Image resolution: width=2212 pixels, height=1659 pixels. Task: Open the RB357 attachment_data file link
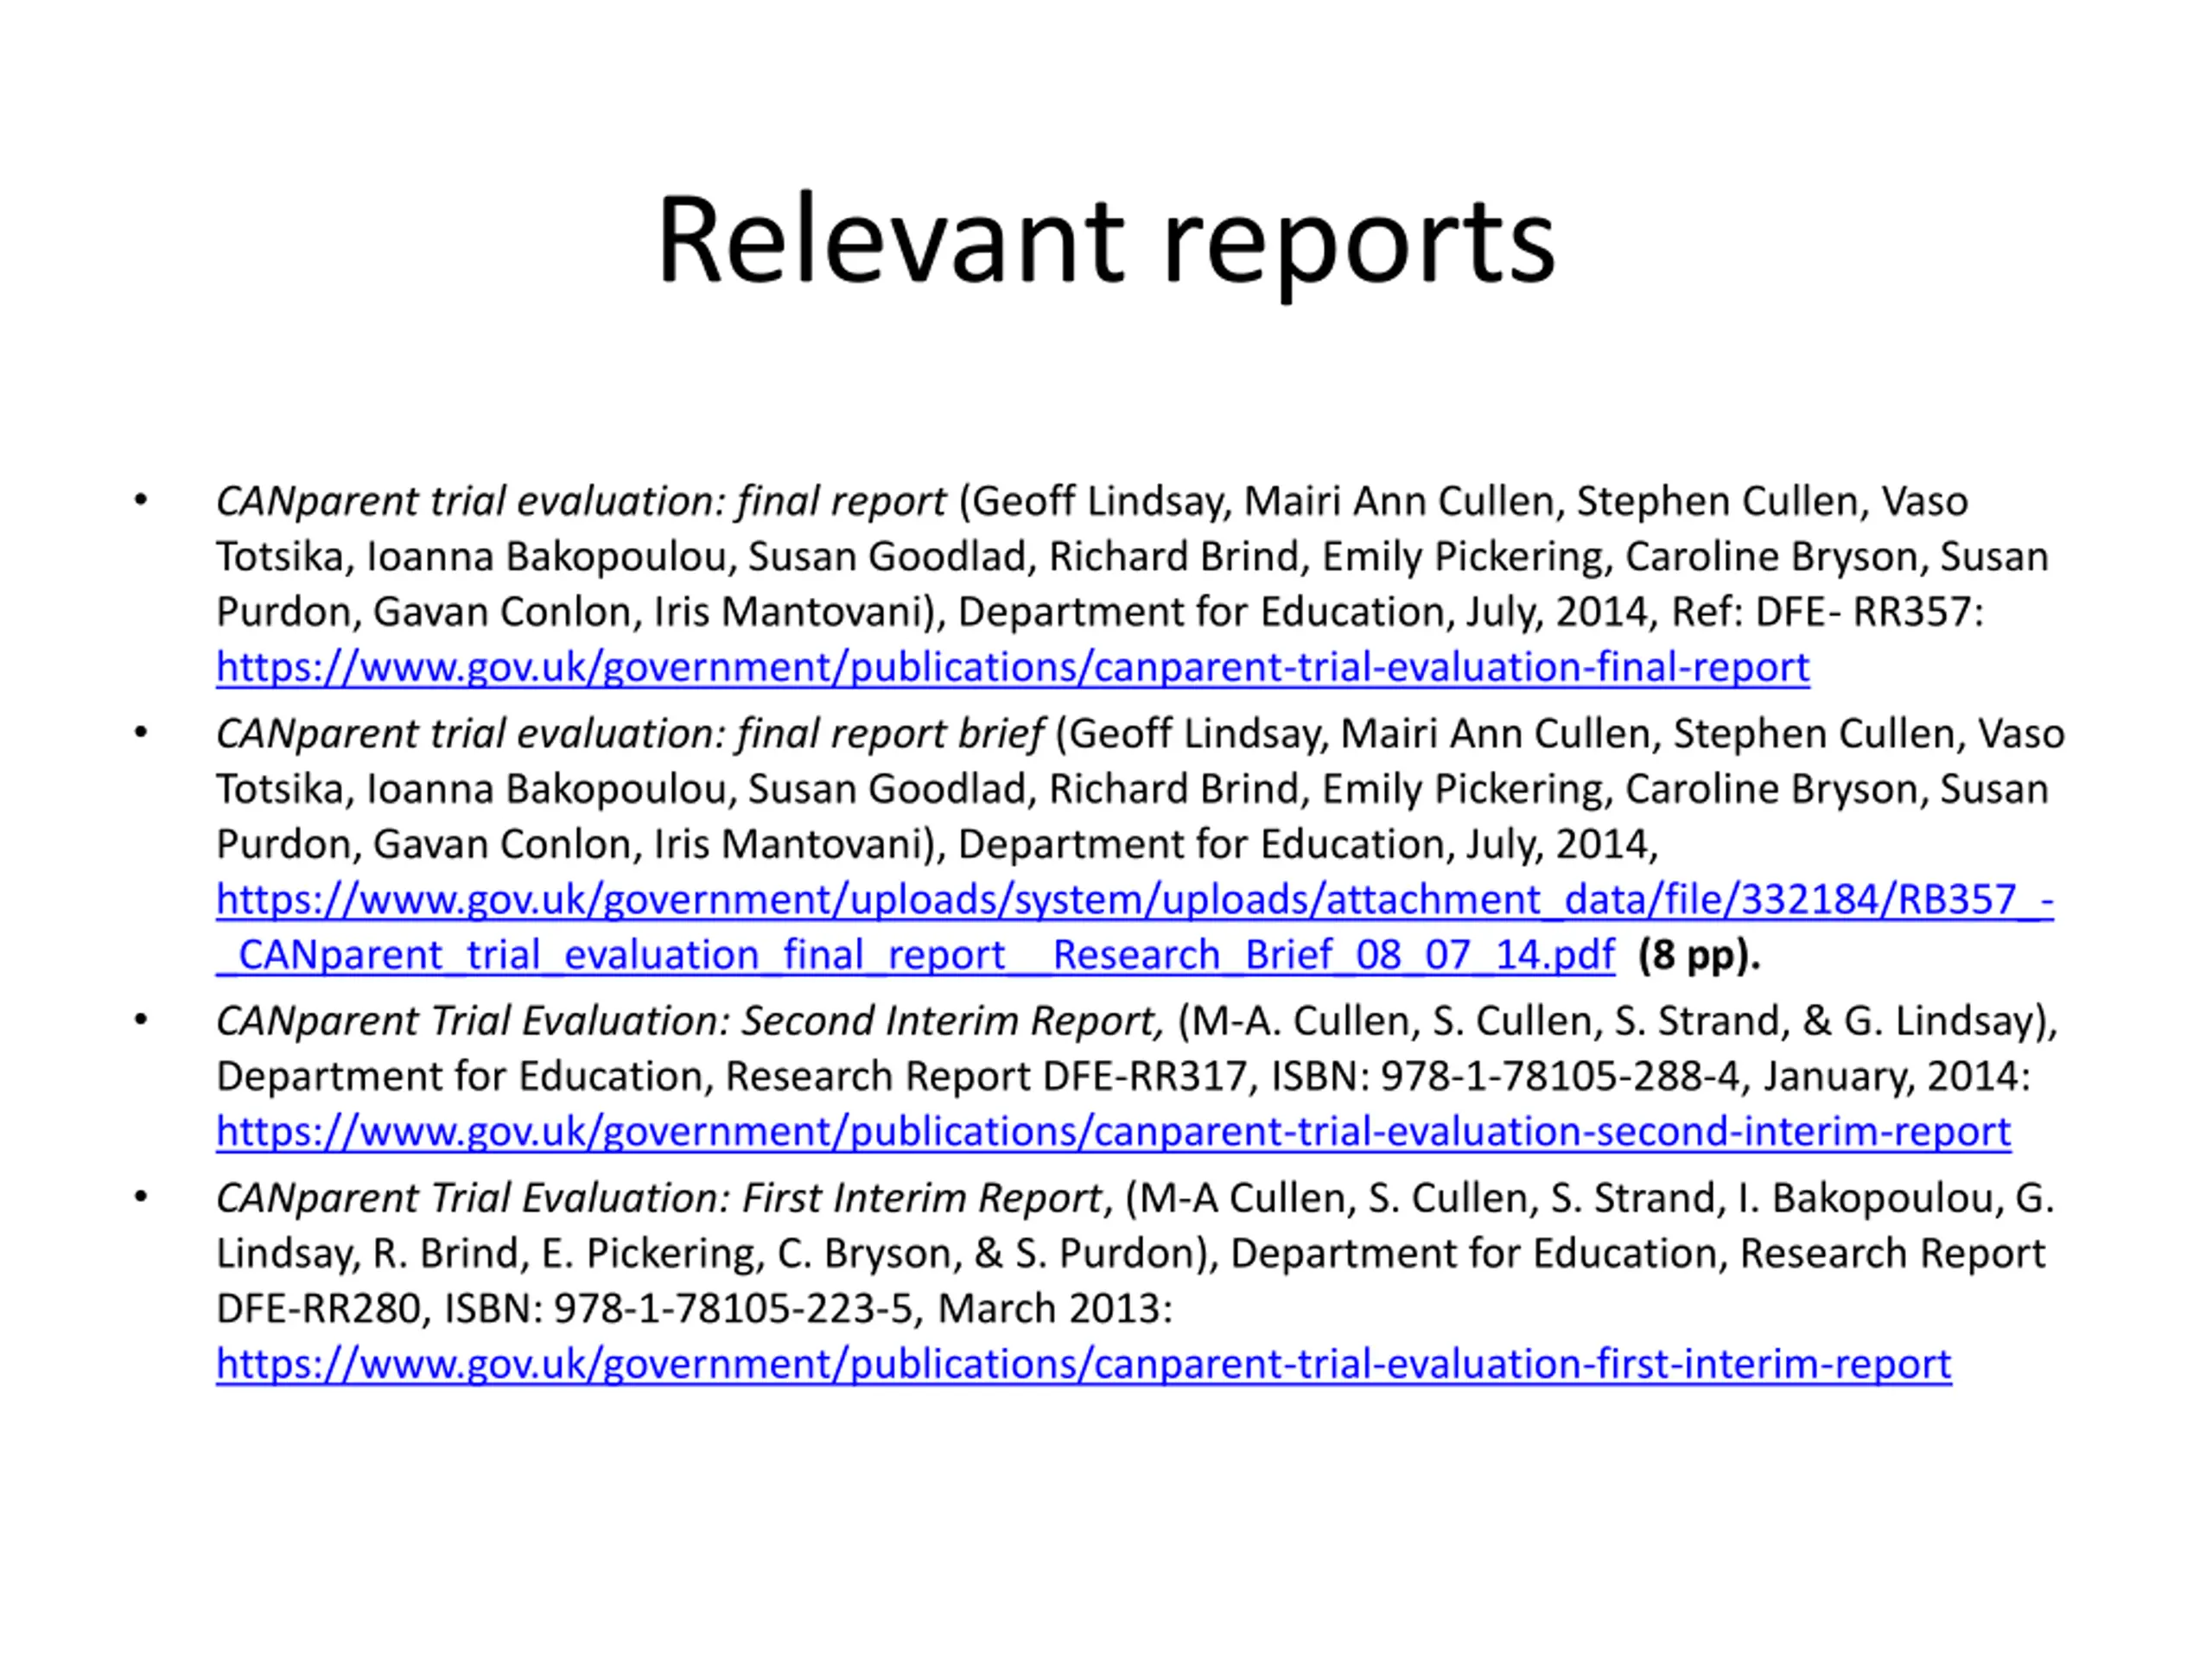coord(1135,900)
